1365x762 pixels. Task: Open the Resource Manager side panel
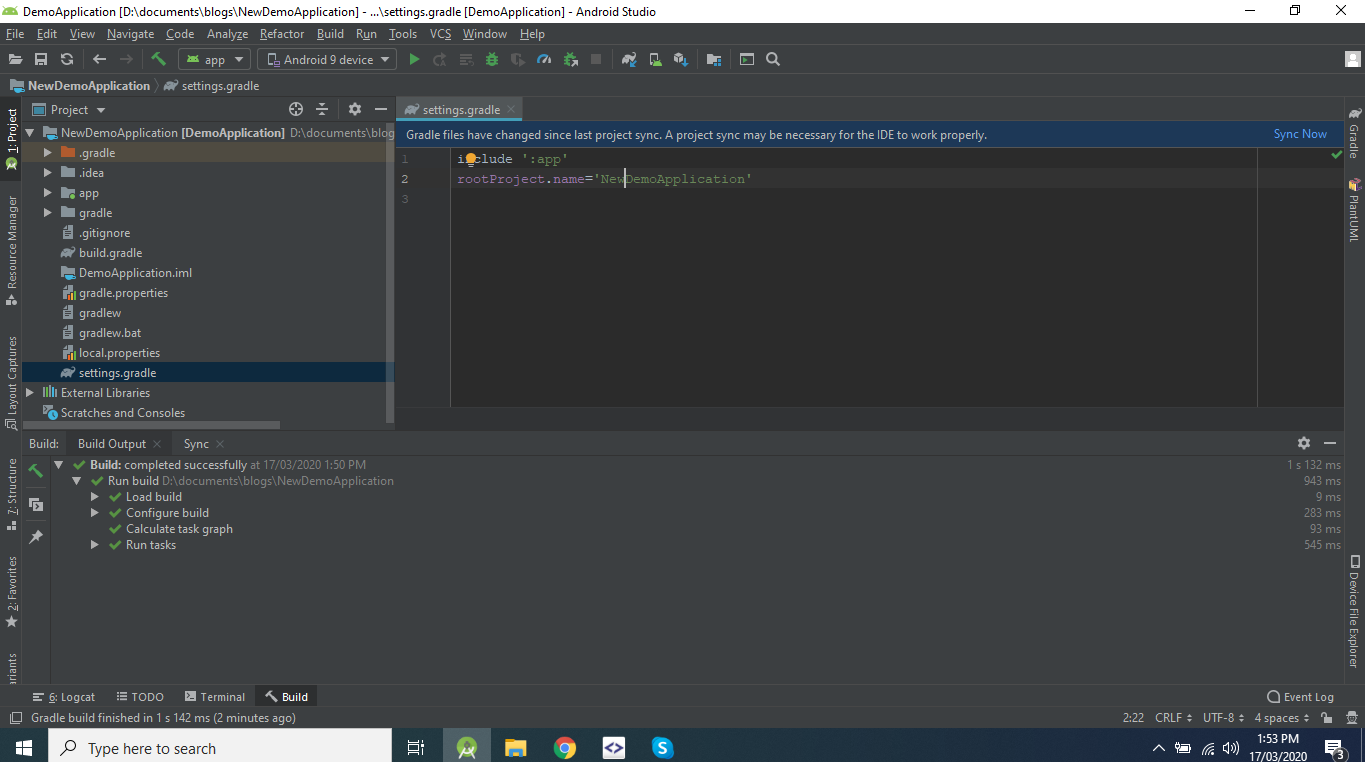[x=12, y=249]
